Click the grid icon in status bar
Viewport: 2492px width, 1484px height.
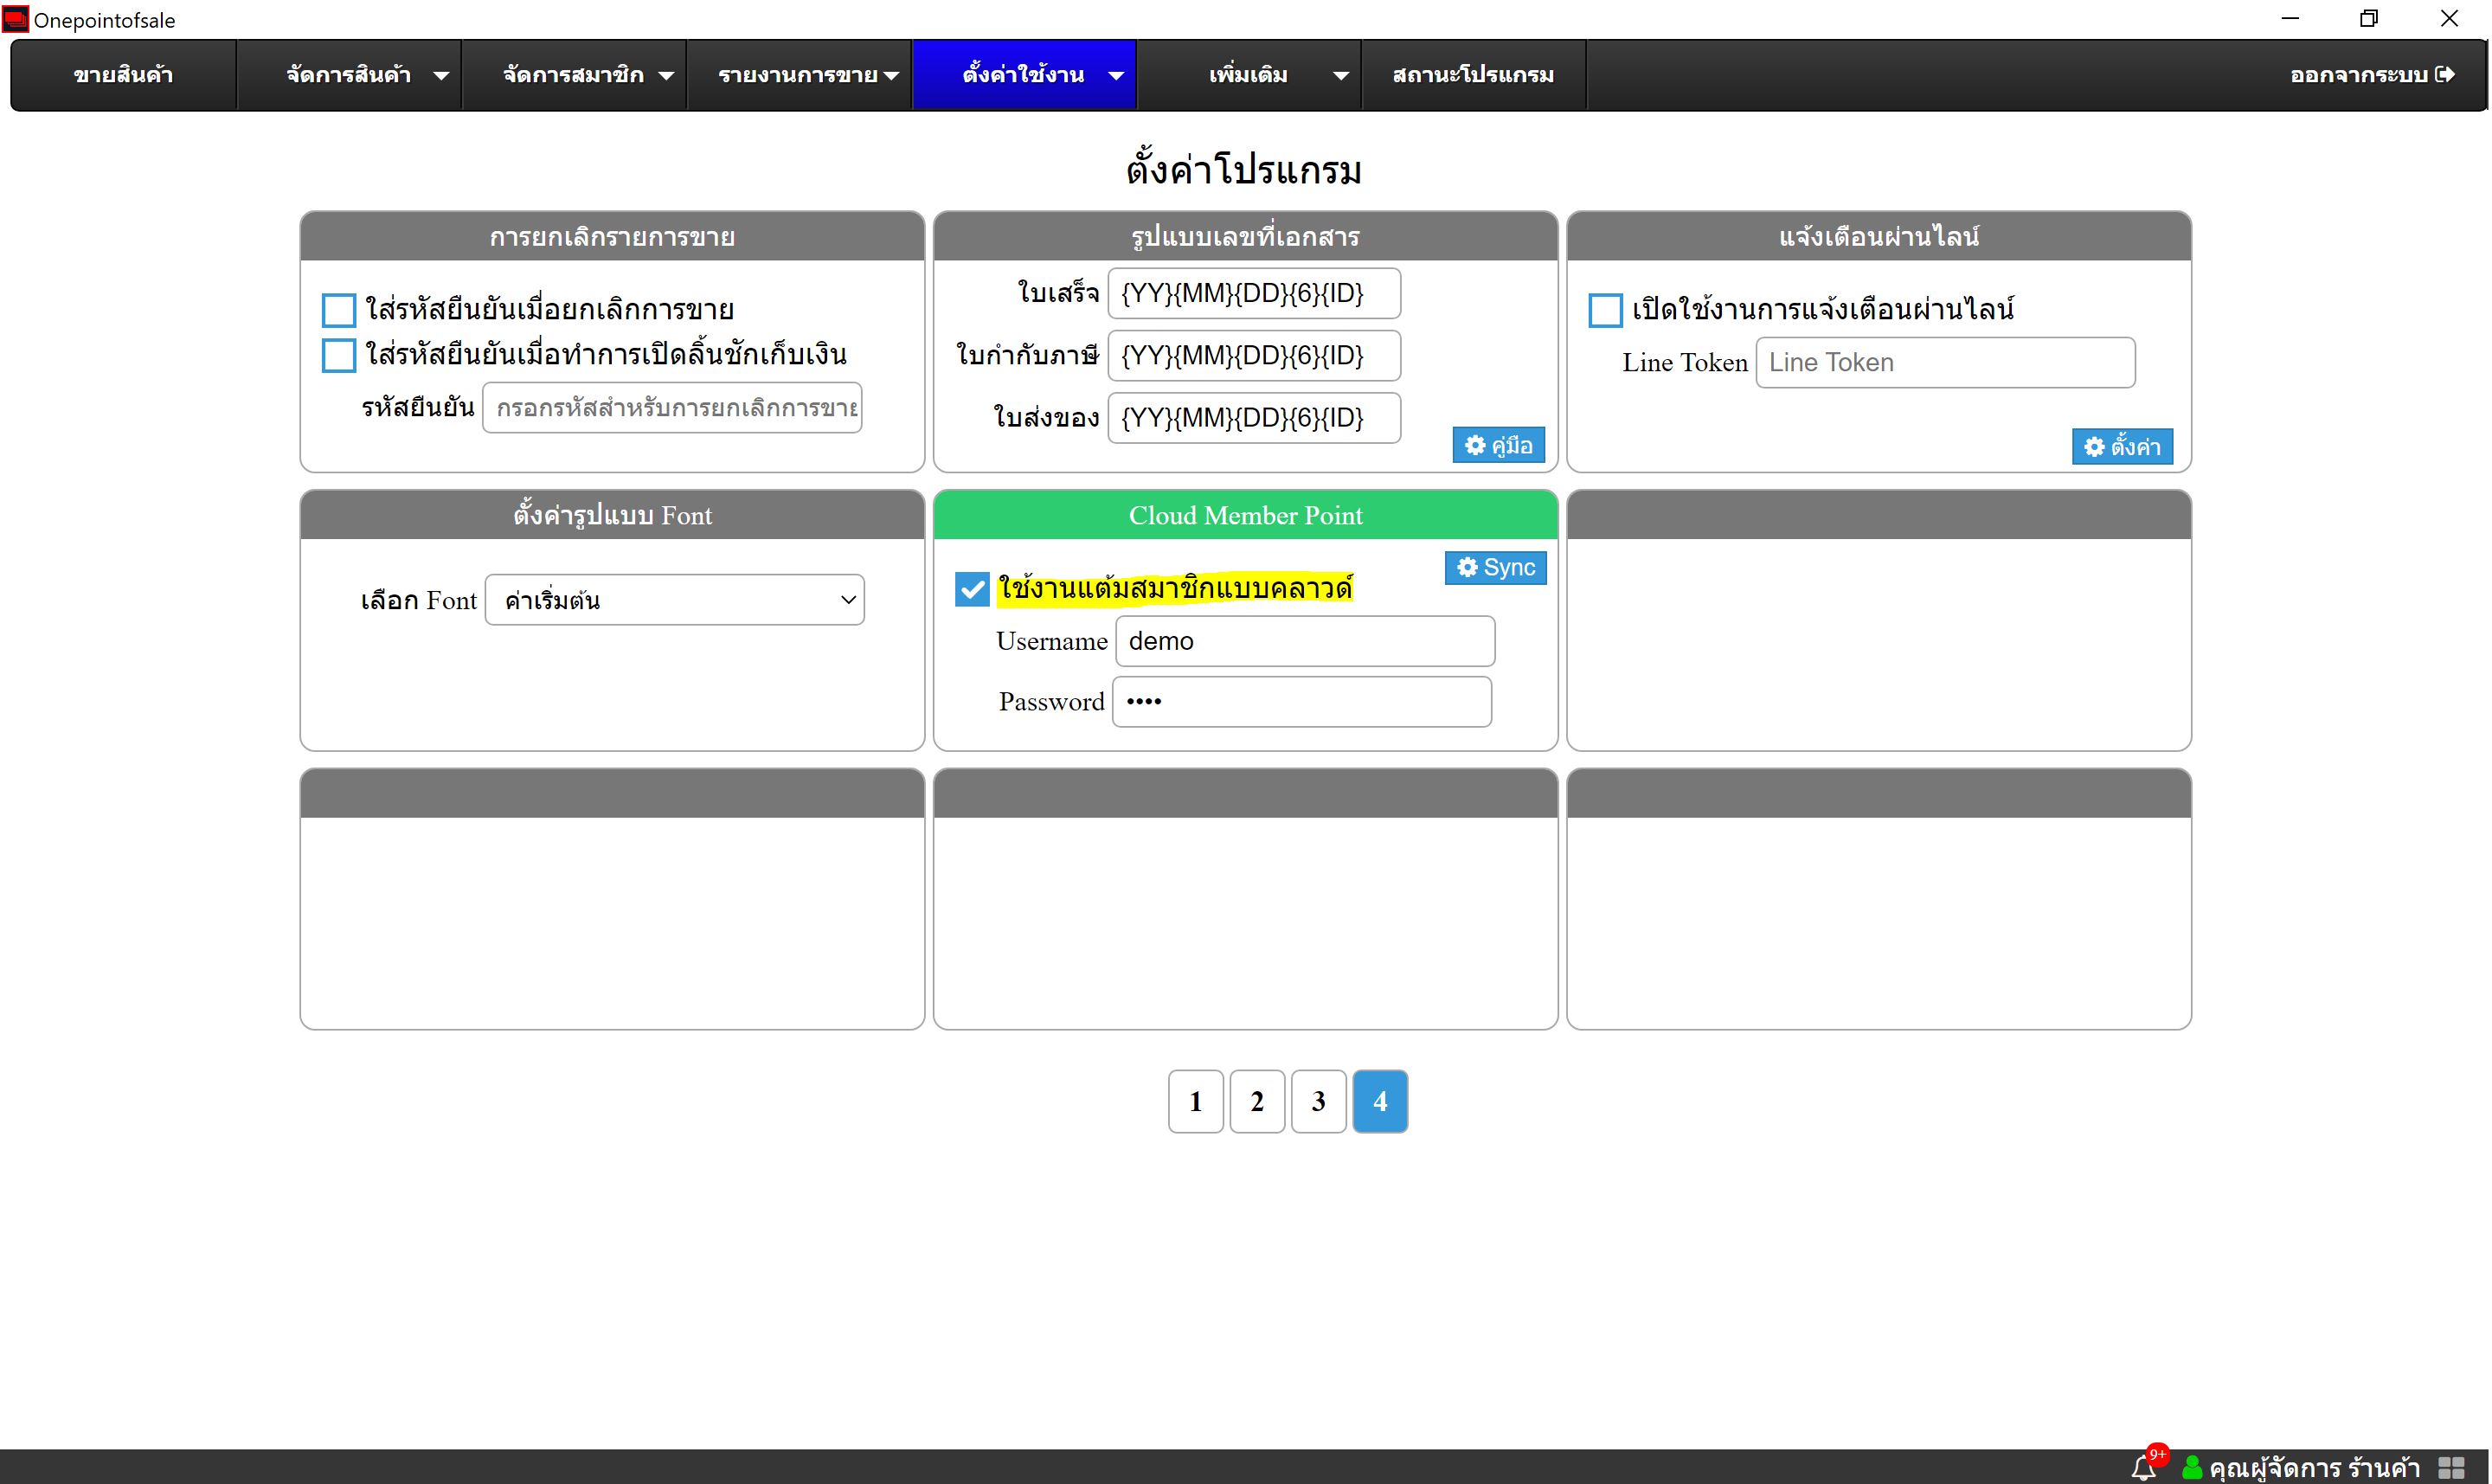(x=2451, y=1467)
